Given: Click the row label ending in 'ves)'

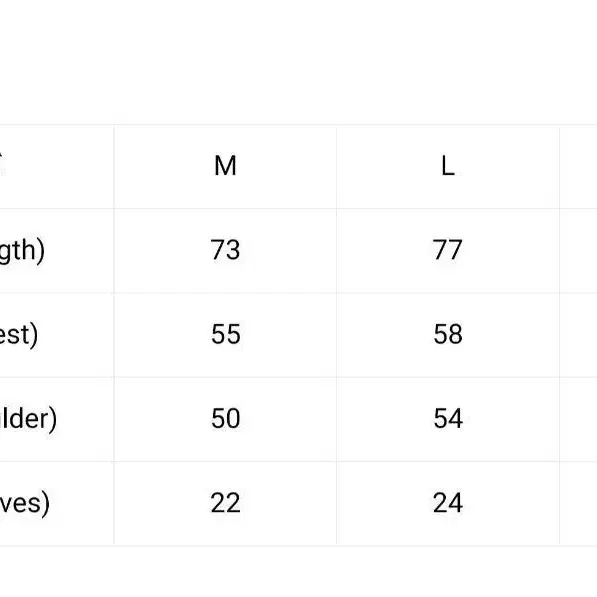Looking at the screenshot, I should pyautogui.click(x=25, y=503).
